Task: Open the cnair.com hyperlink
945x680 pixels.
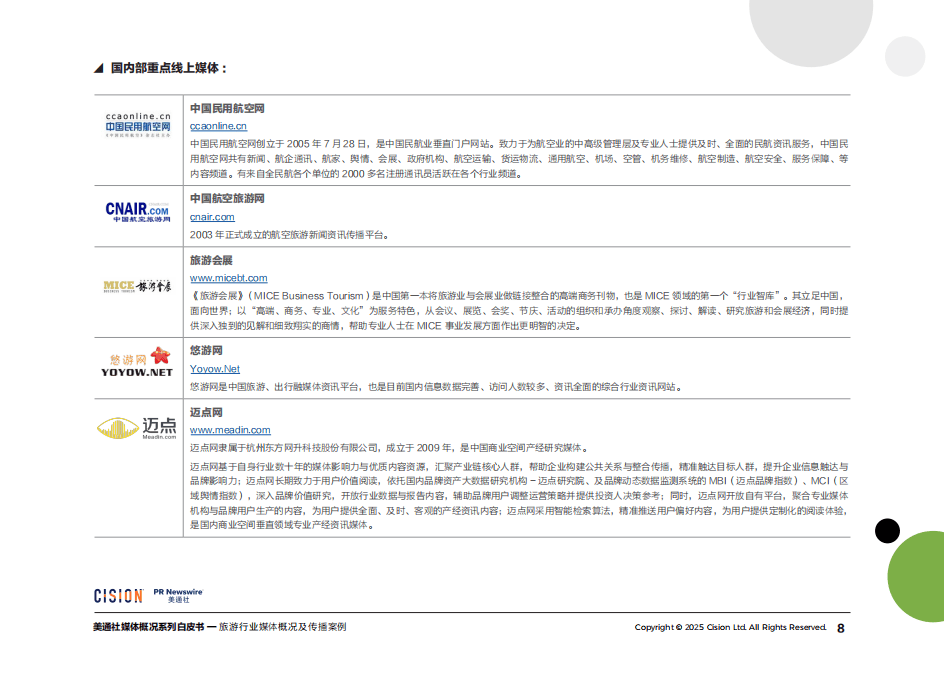Action: [212, 217]
